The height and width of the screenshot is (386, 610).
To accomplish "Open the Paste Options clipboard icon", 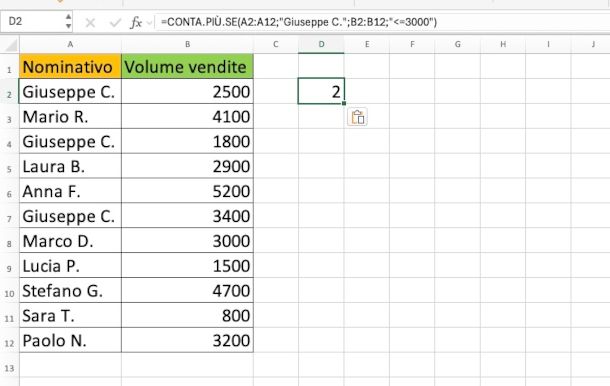I will tap(357, 117).
